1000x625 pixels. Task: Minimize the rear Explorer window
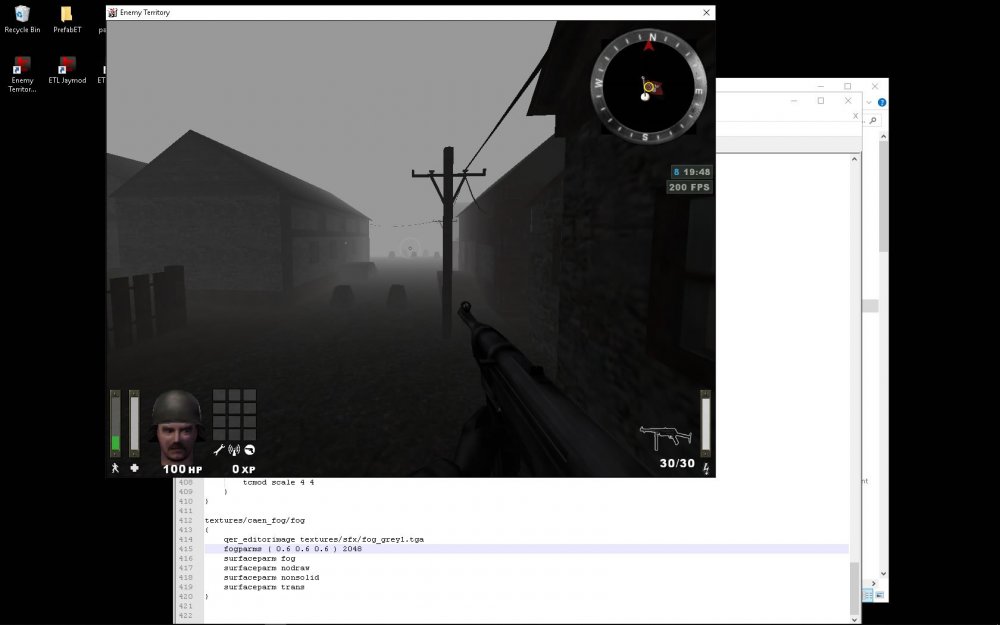click(x=821, y=86)
